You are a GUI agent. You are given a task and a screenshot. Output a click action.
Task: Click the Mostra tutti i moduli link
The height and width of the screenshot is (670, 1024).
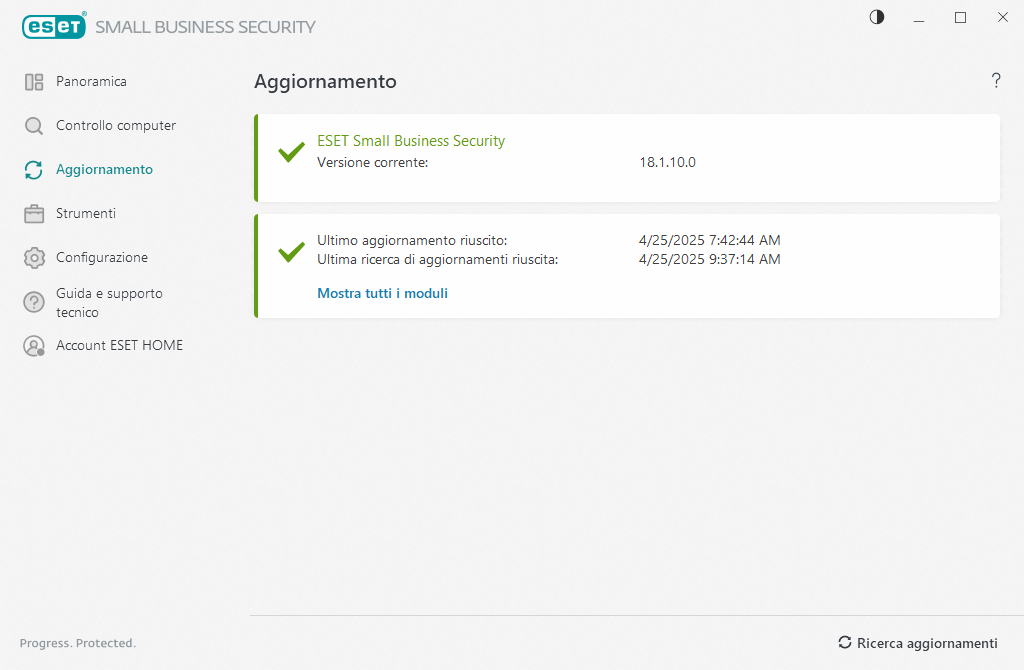tap(382, 294)
